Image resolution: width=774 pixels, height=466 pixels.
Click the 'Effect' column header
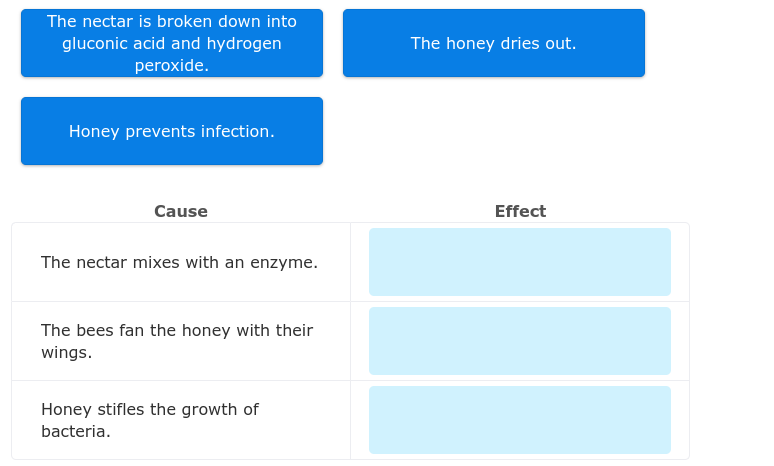point(520,211)
